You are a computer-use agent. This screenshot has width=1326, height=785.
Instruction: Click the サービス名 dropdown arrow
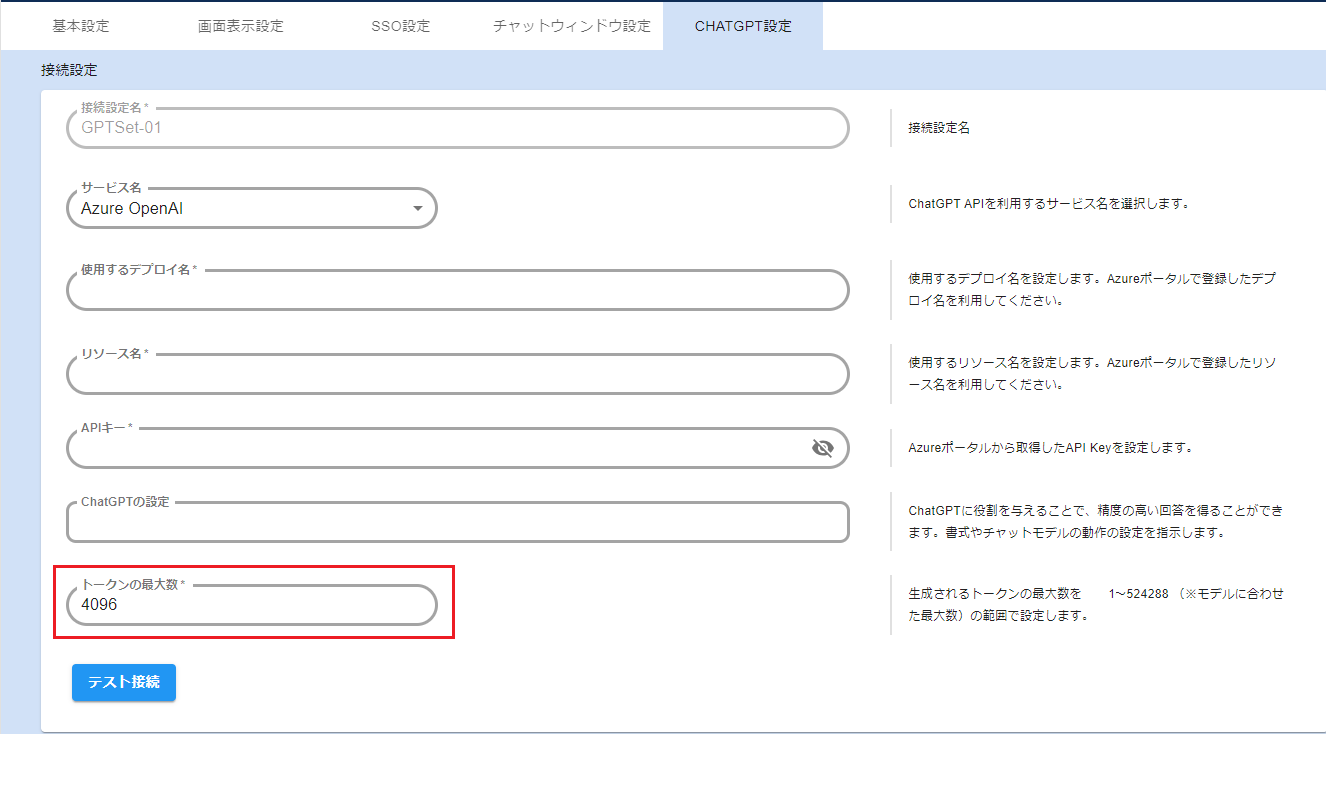(x=418, y=209)
